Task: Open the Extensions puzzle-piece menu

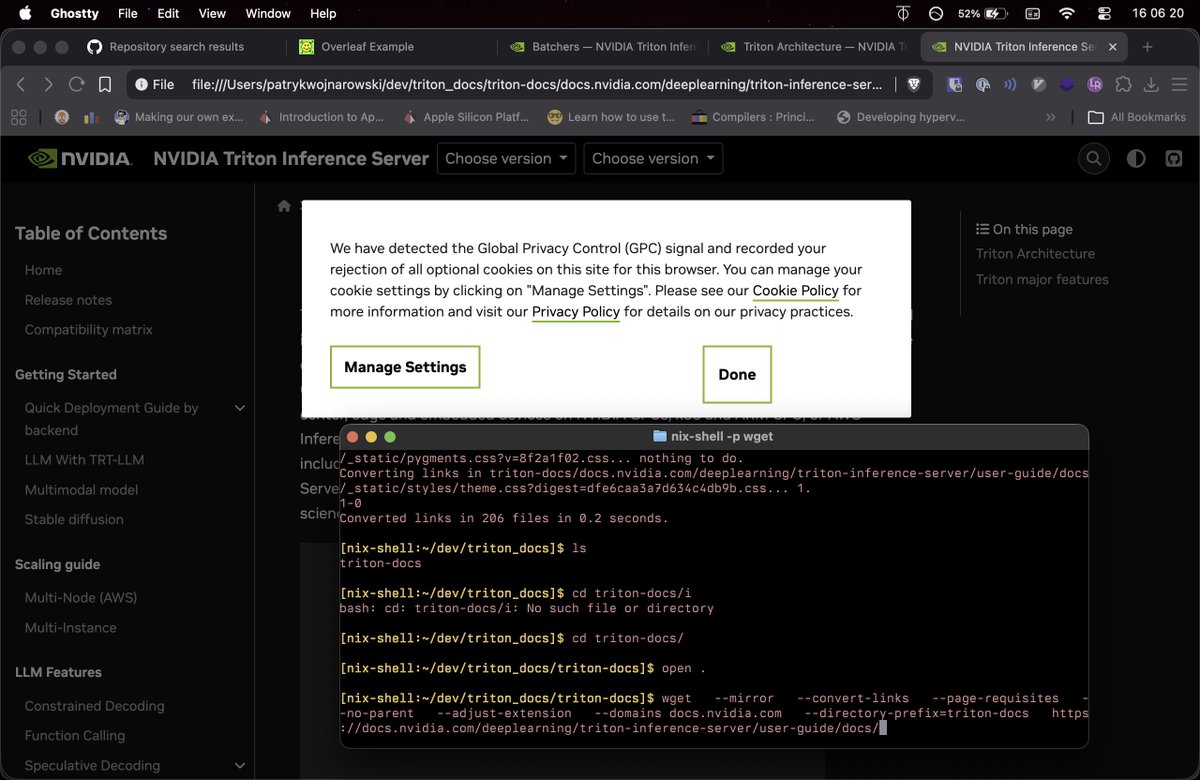Action: (x=1123, y=85)
